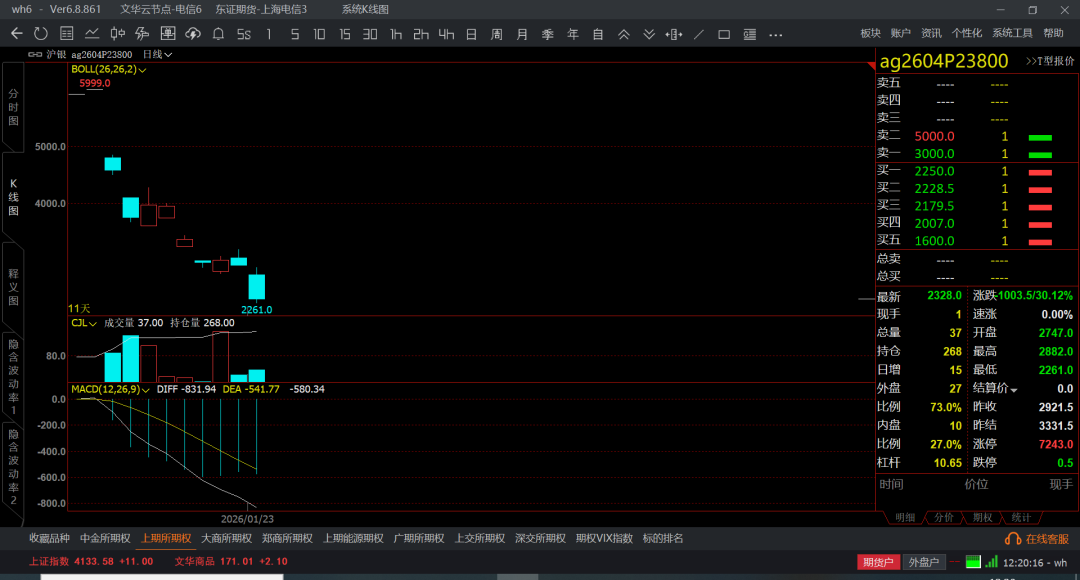Click the 2026/01/23 date marker

pos(247,519)
